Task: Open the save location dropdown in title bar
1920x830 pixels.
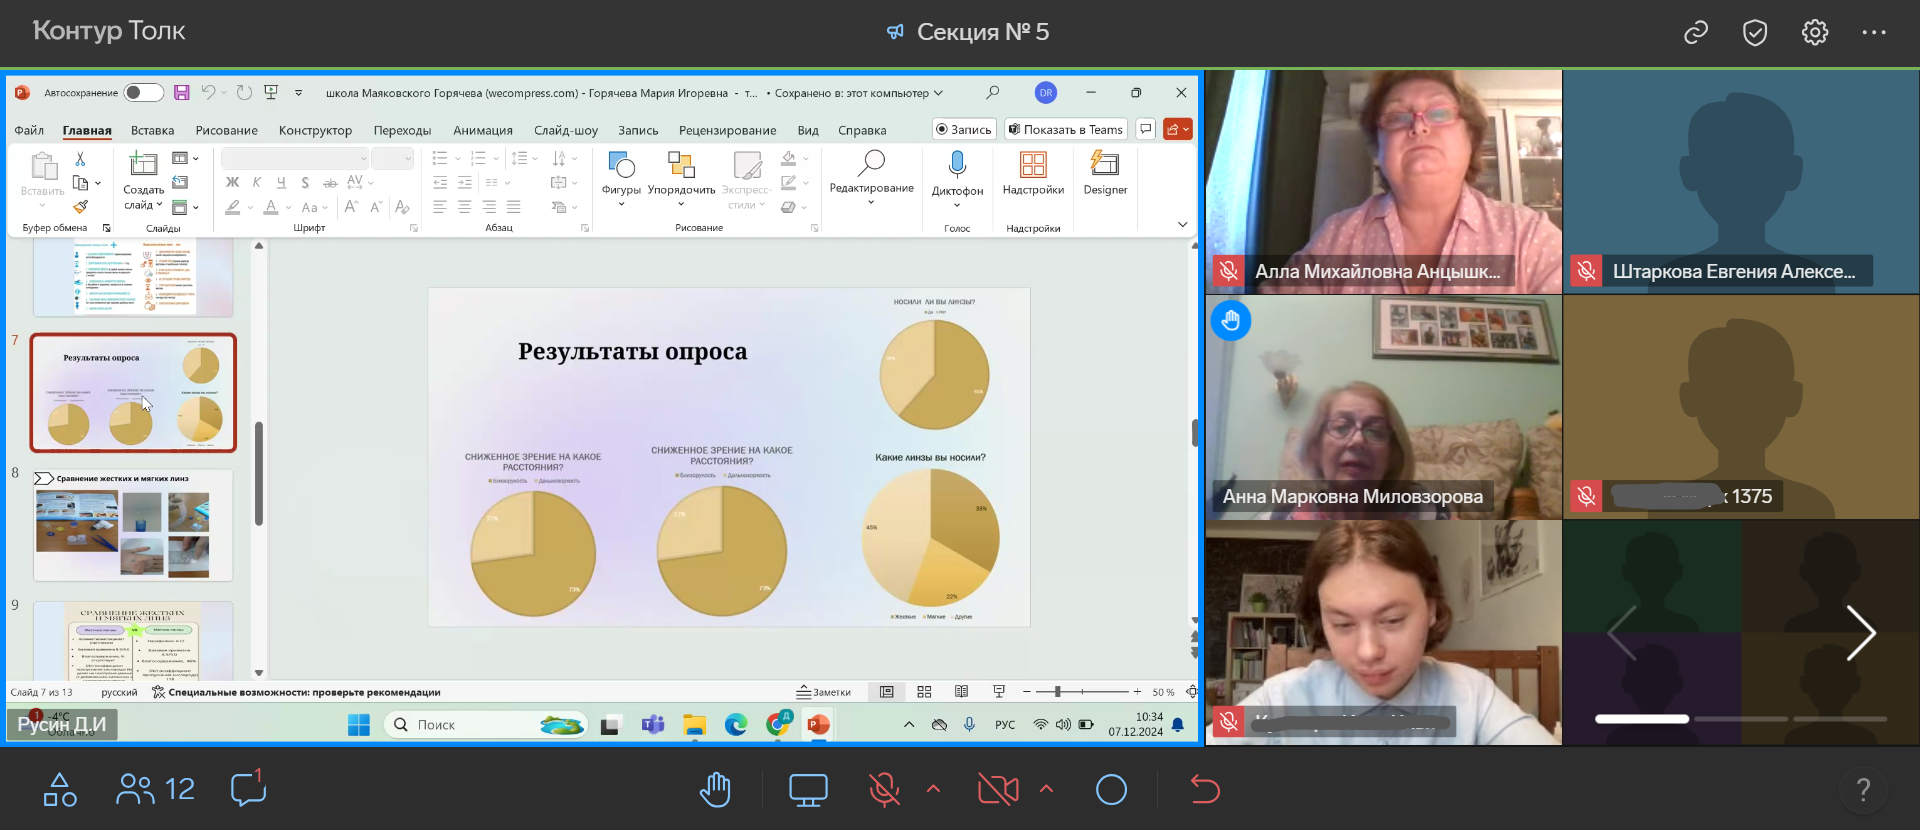Action: coord(938,93)
